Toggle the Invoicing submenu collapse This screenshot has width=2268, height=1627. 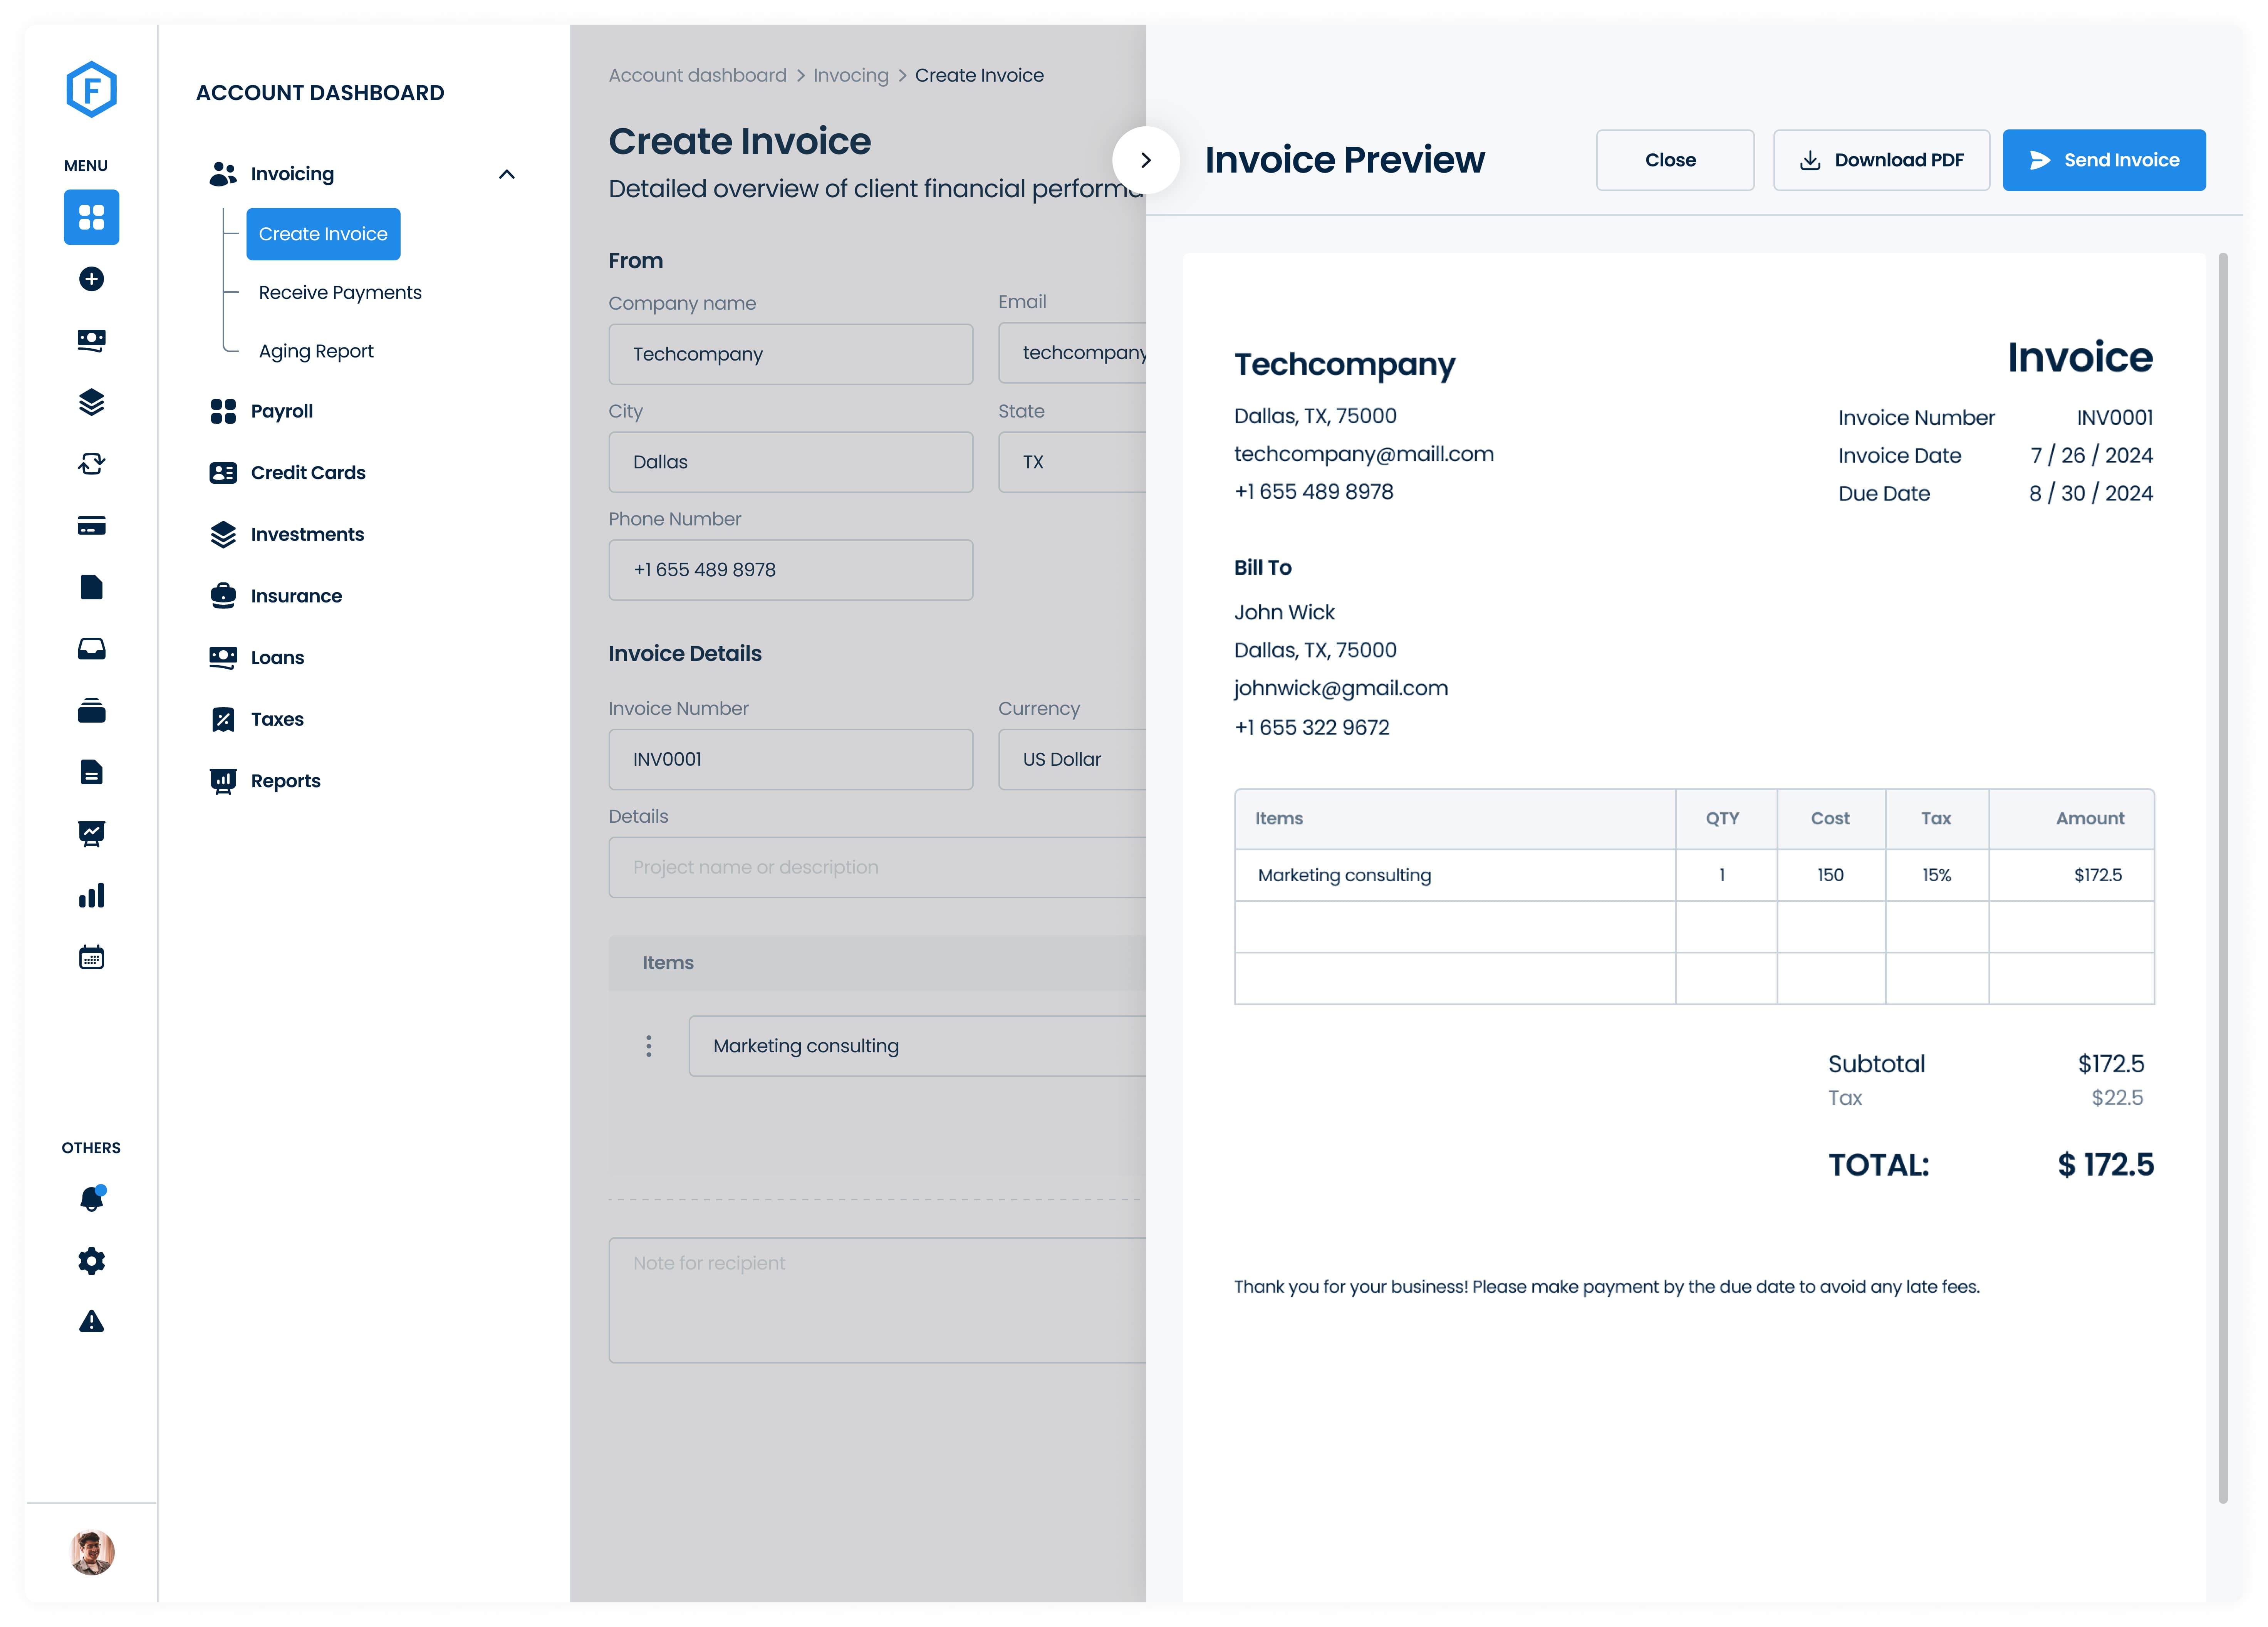point(509,173)
